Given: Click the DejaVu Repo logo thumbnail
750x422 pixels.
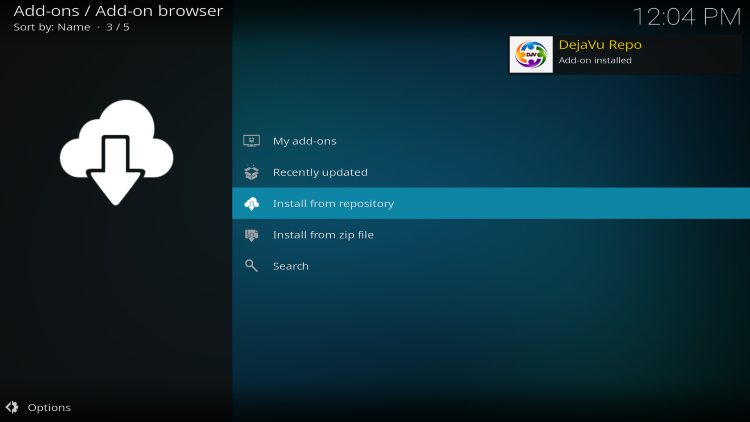Looking at the screenshot, I should coord(531,55).
